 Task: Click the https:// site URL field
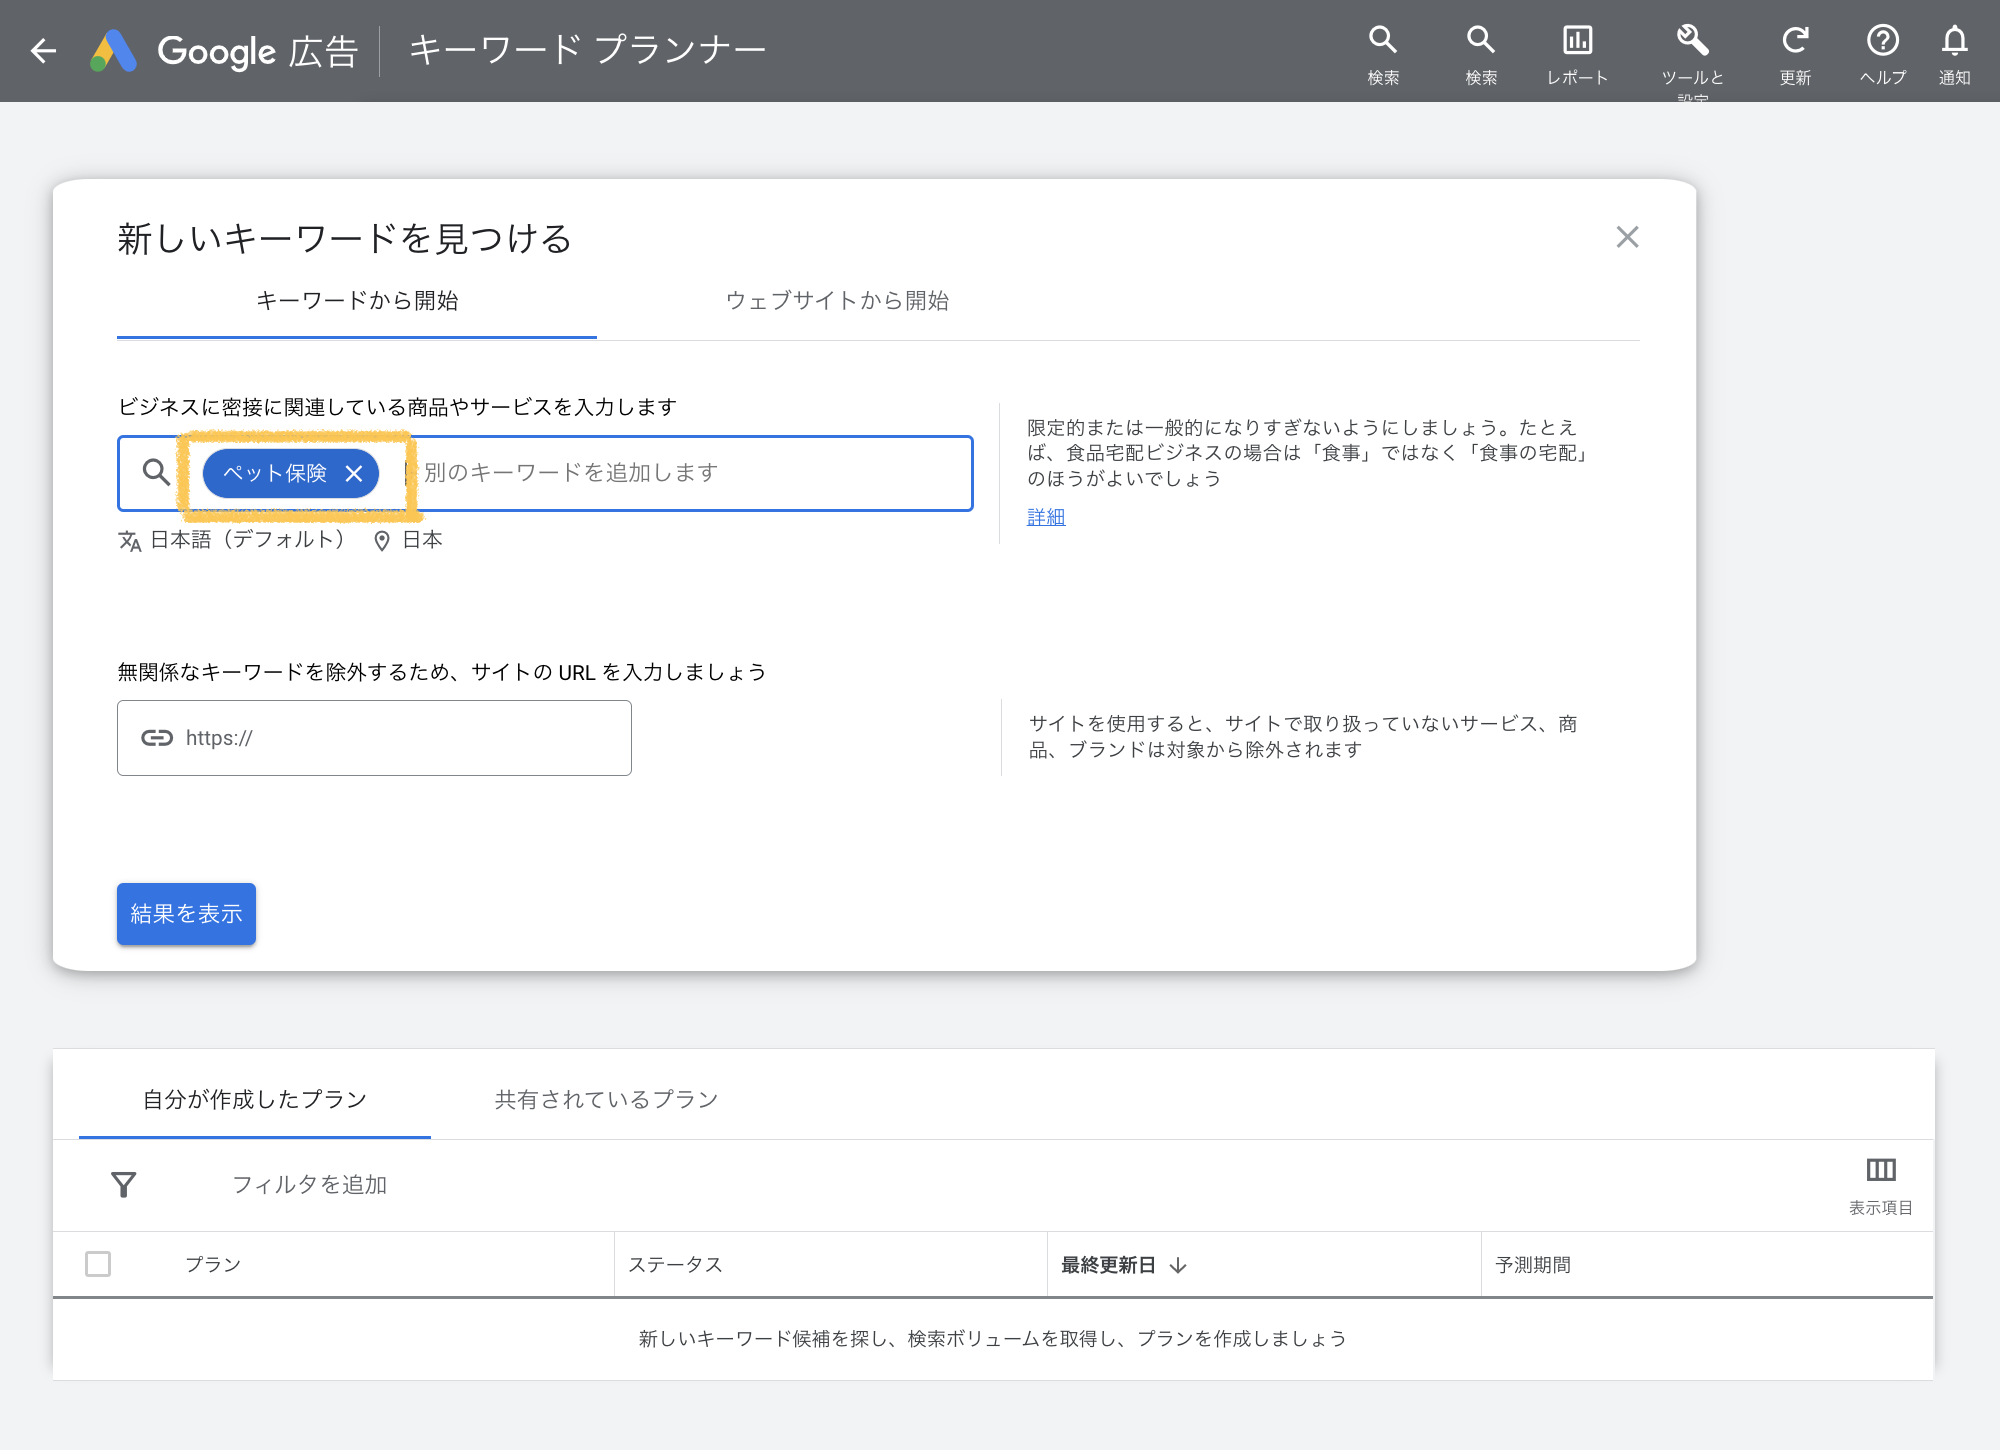374,738
